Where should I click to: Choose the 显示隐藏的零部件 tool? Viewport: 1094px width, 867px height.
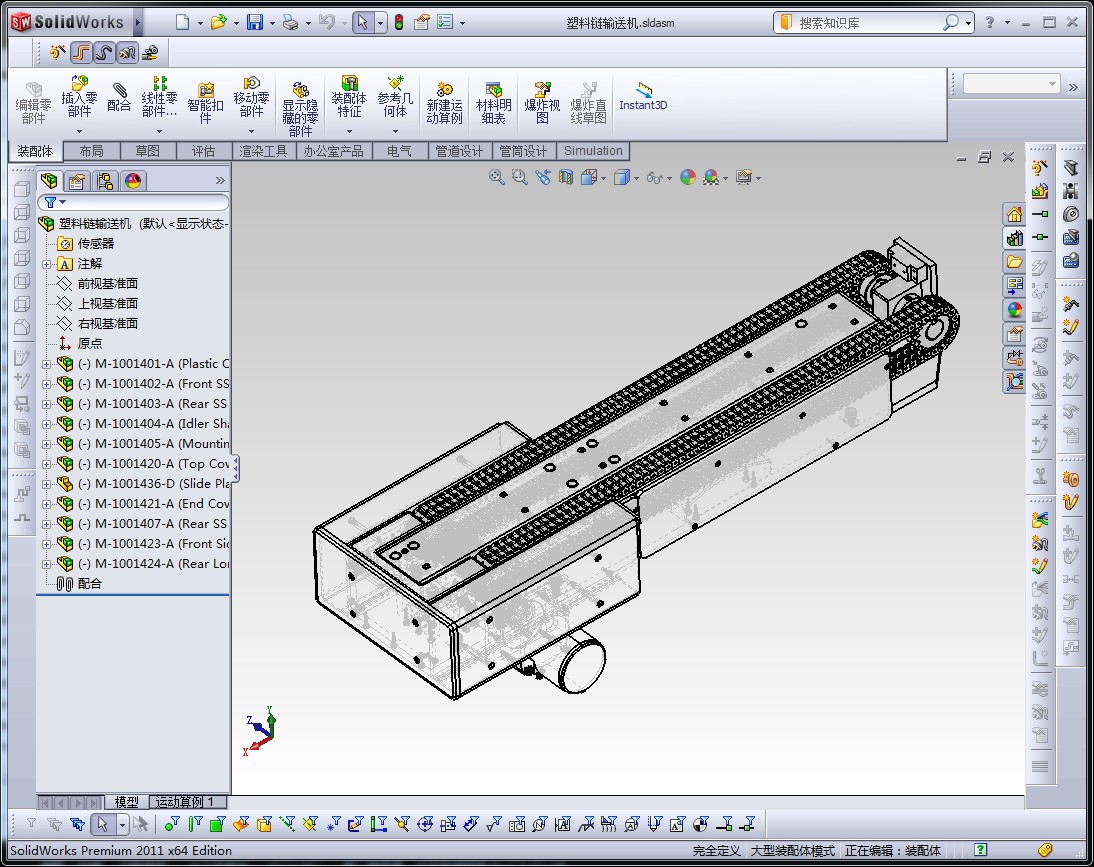(x=301, y=108)
